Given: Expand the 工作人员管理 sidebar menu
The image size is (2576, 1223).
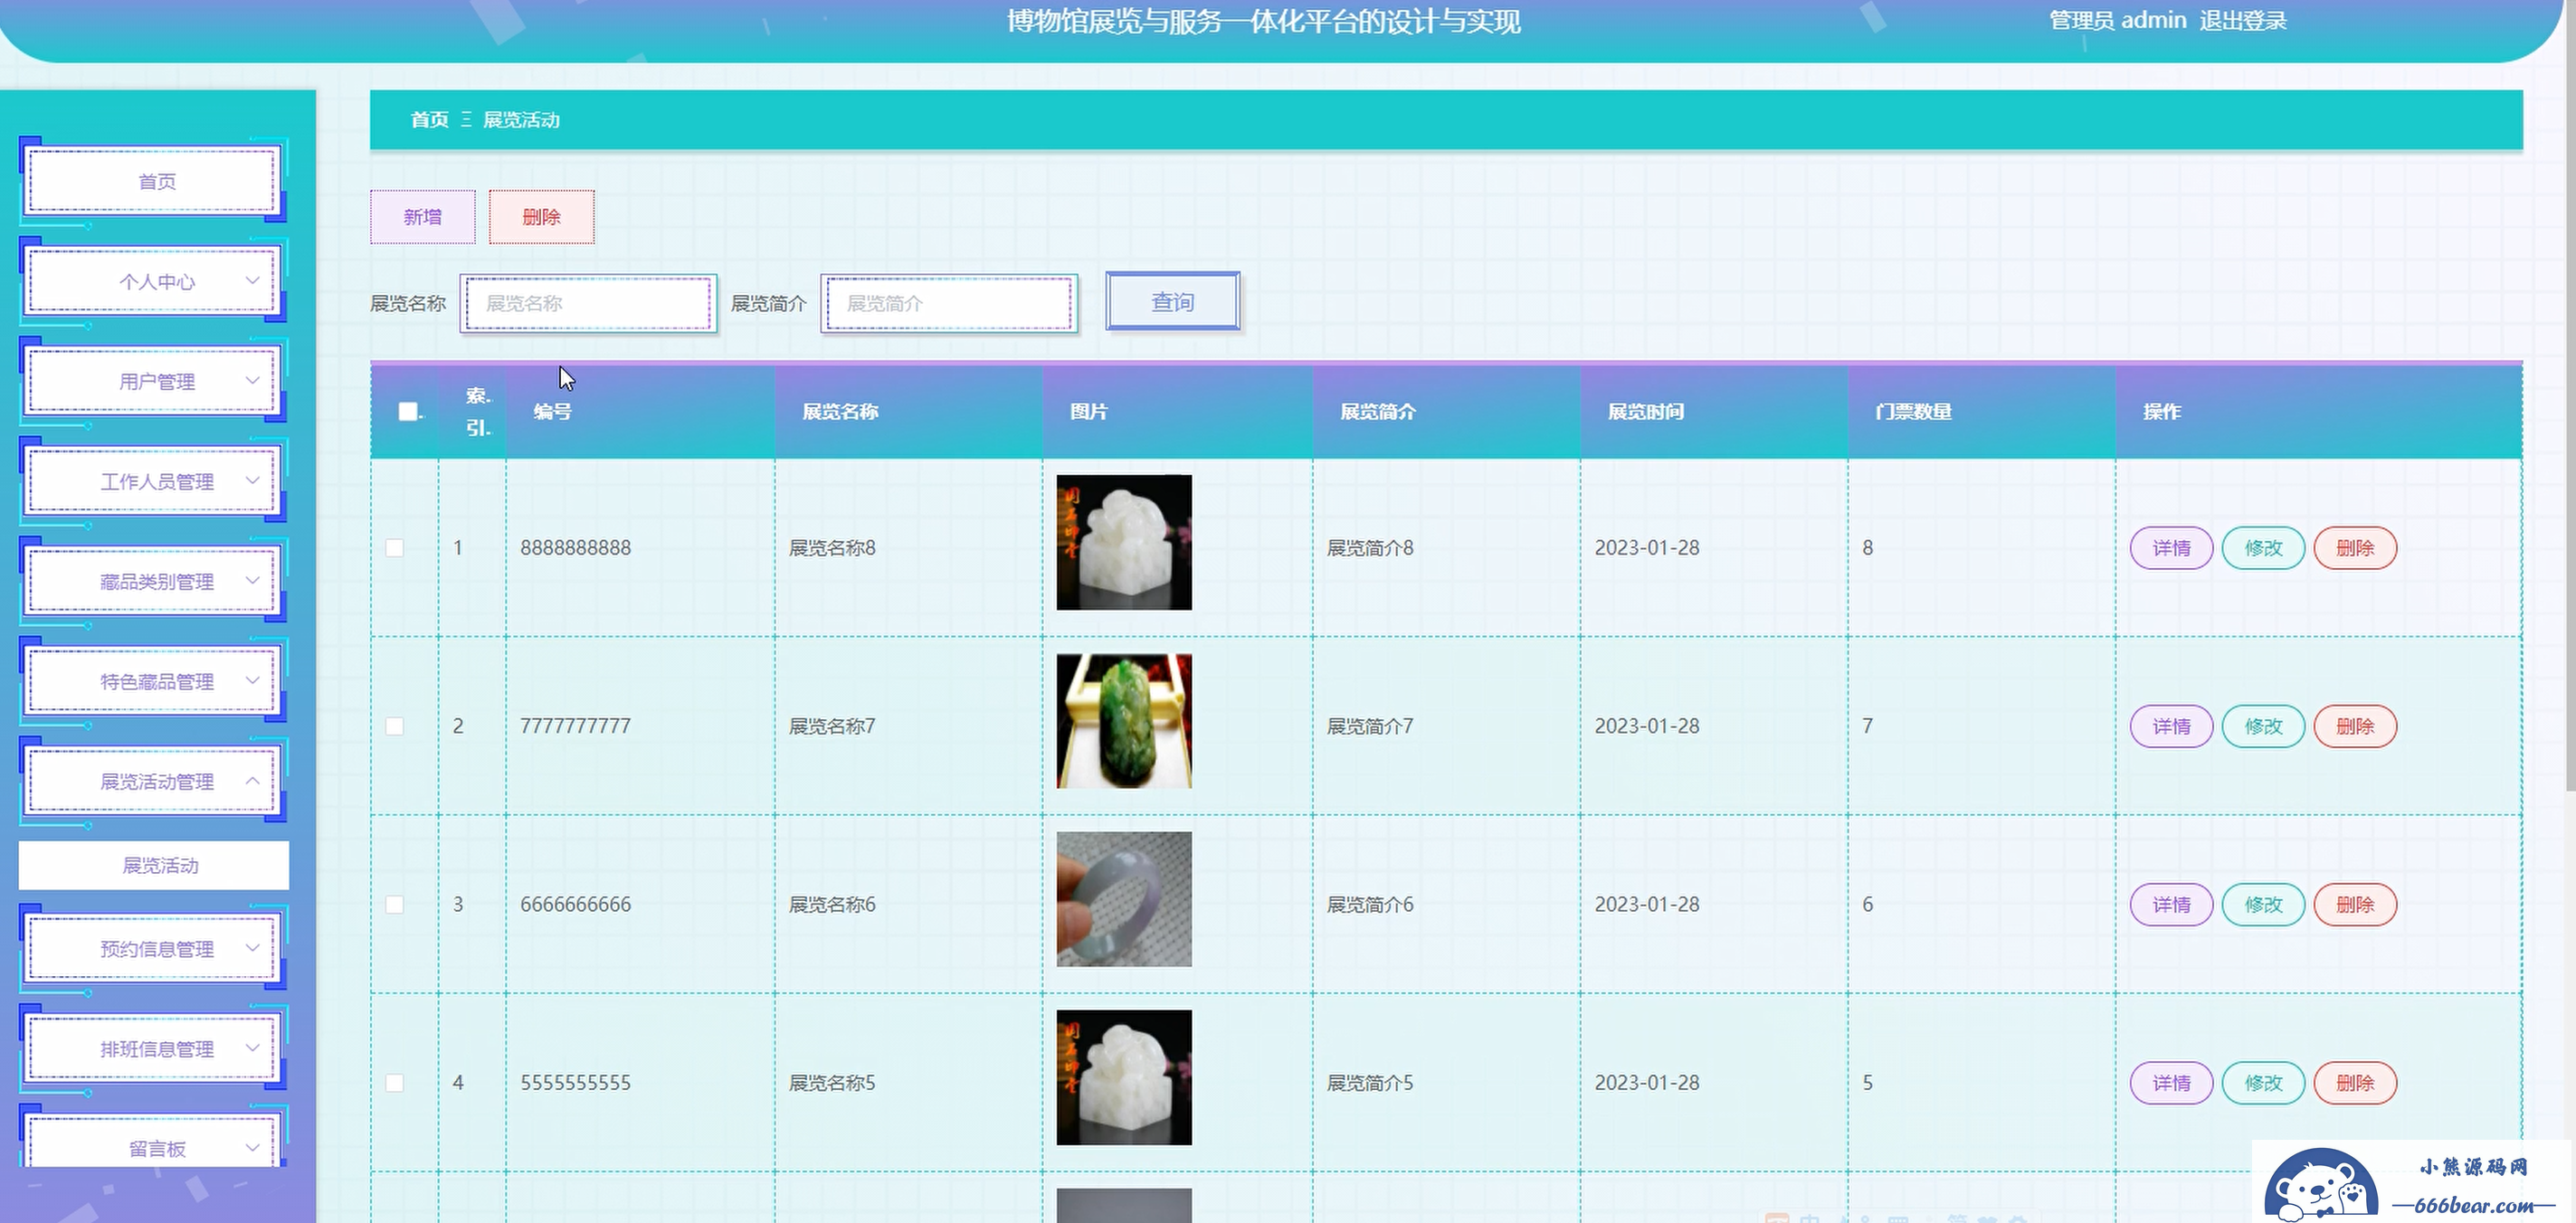Looking at the screenshot, I should point(153,481).
